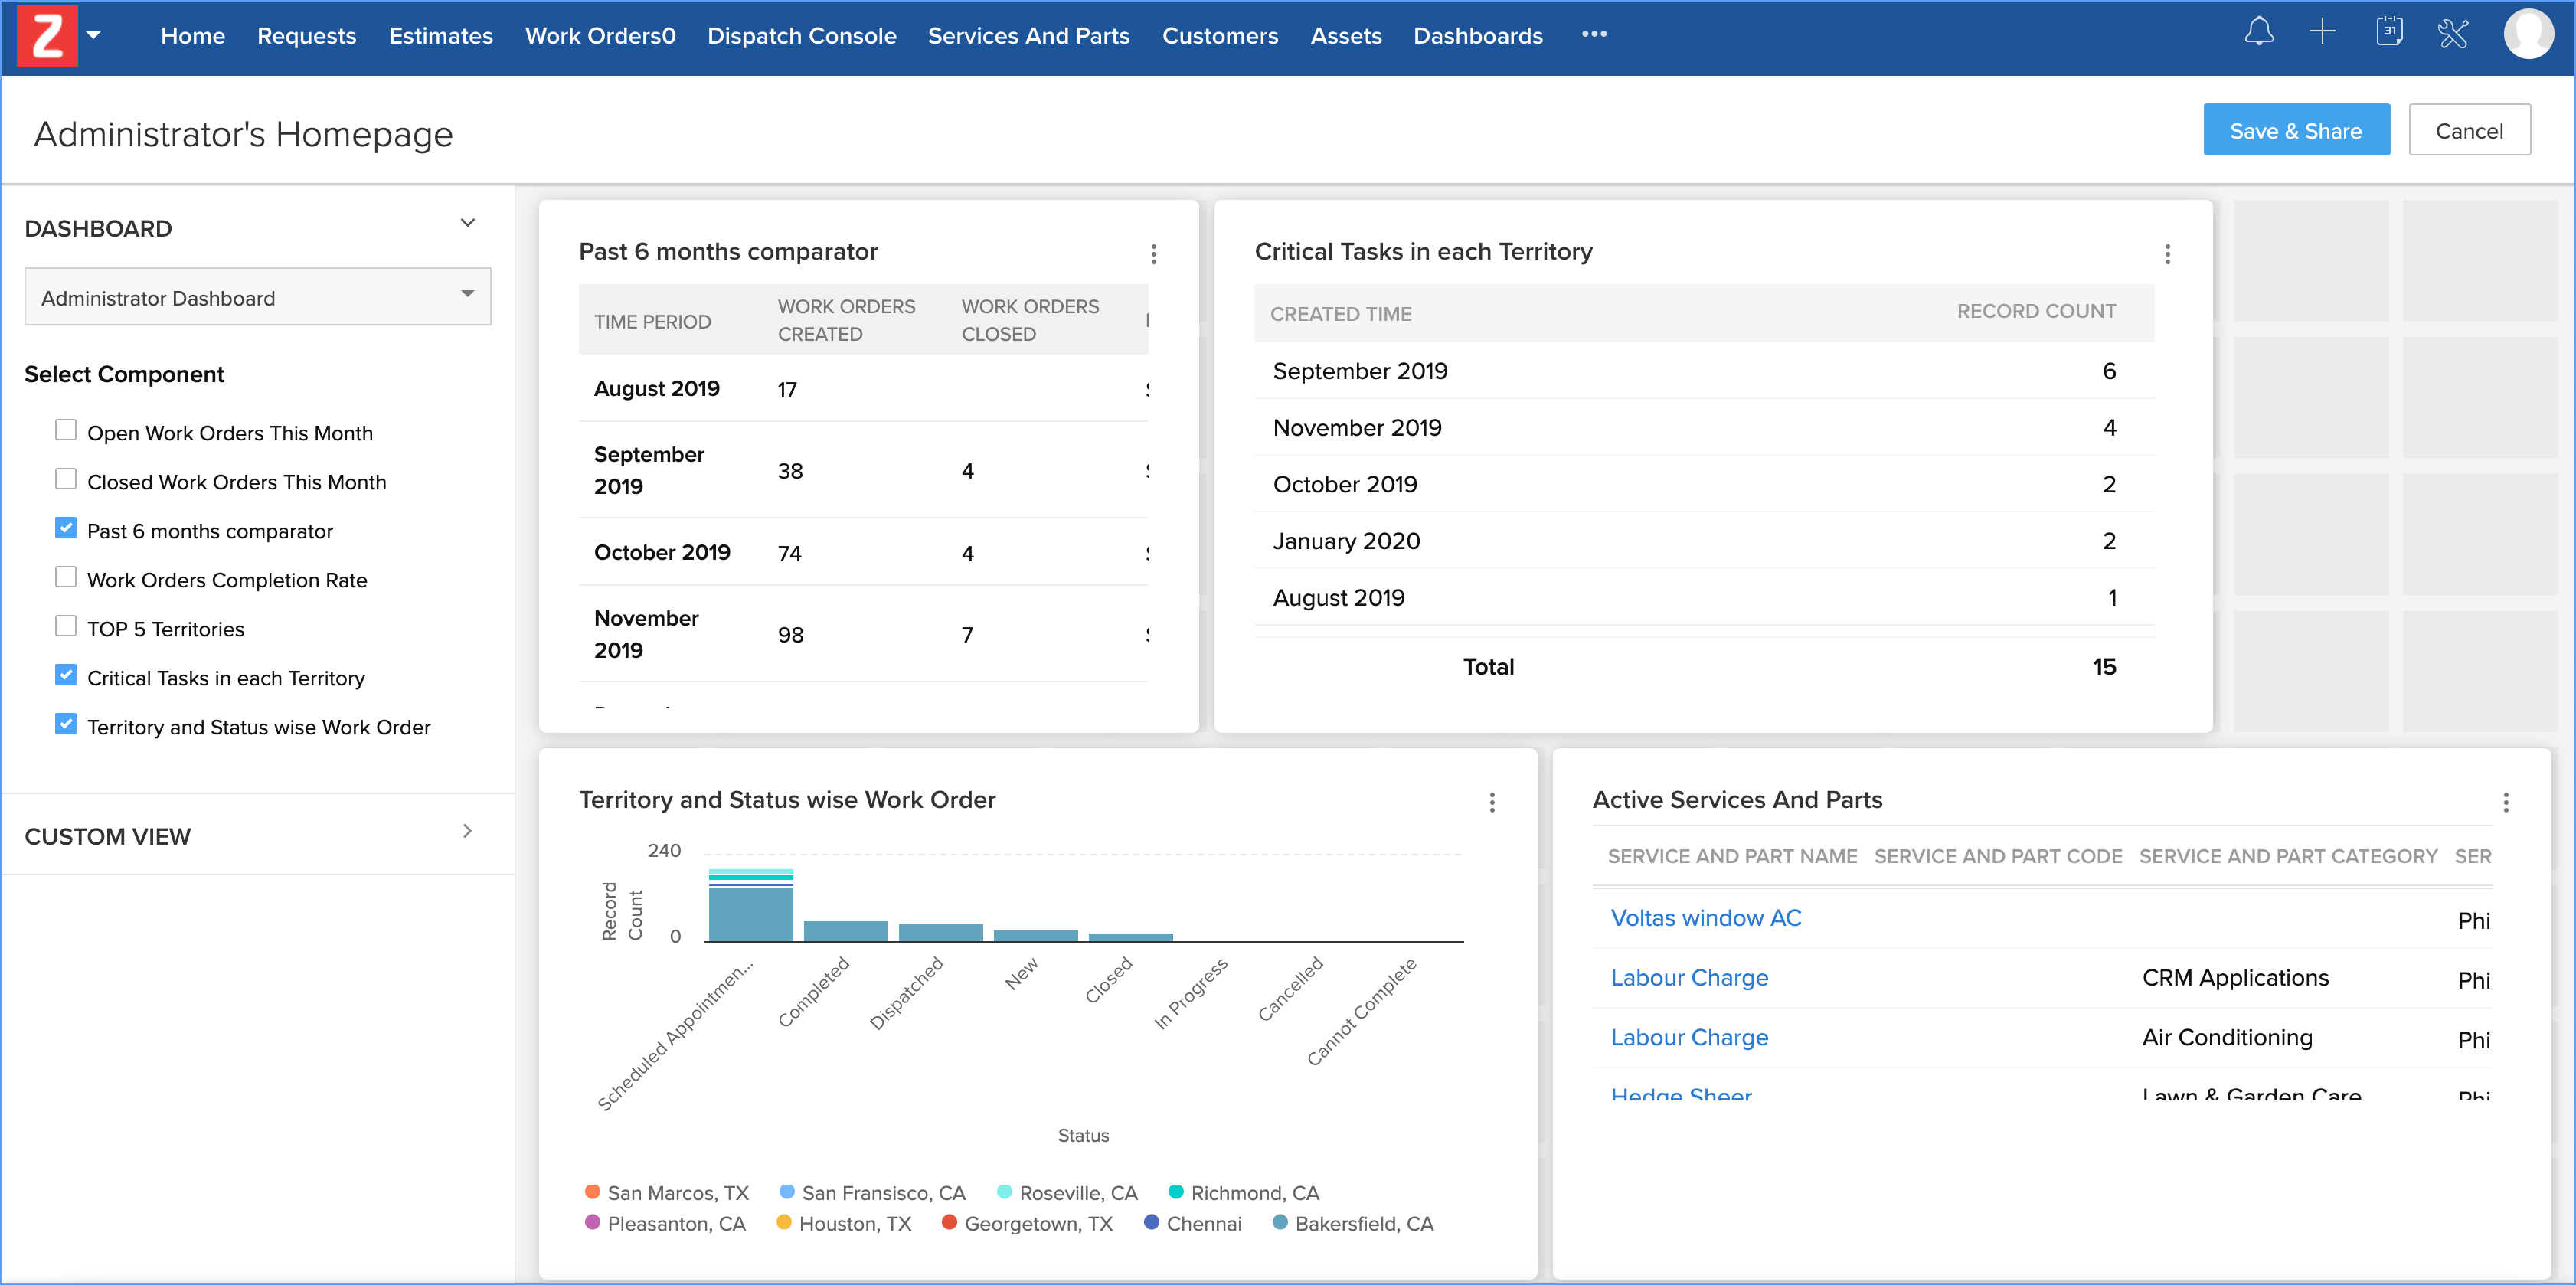
Task: Open the Services And Parts tab
Action: 1028,36
